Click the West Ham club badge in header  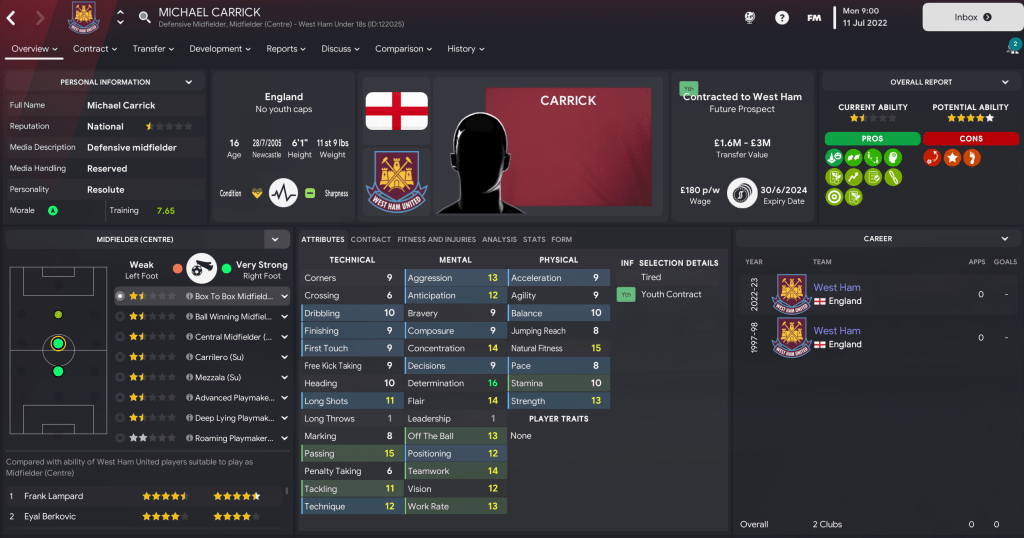84,18
